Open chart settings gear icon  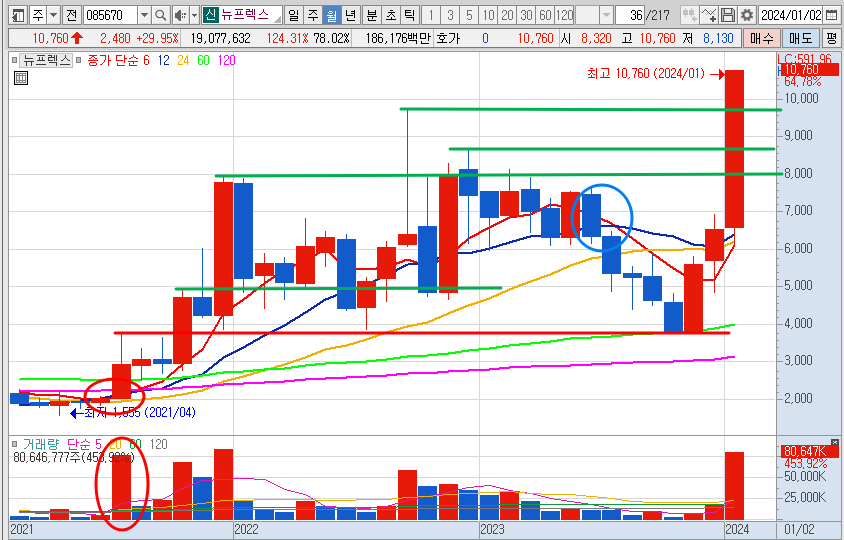click(747, 15)
